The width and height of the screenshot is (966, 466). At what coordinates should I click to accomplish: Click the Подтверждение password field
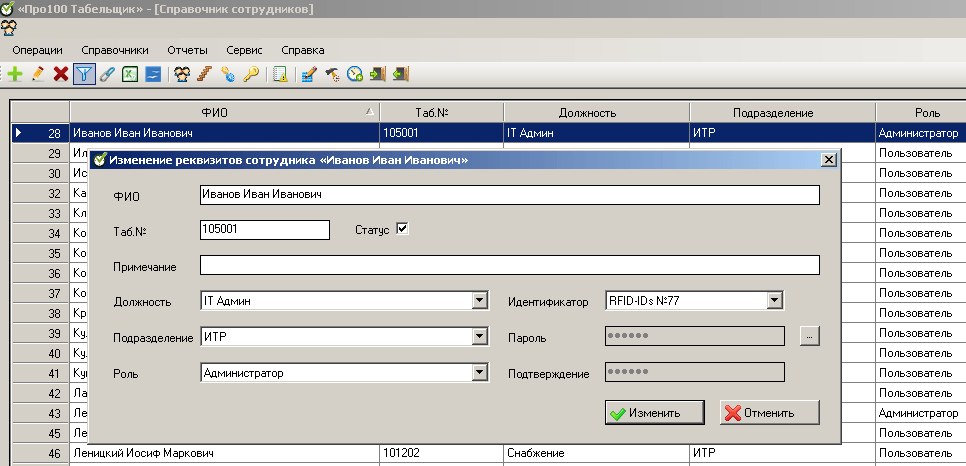(x=695, y=372)
